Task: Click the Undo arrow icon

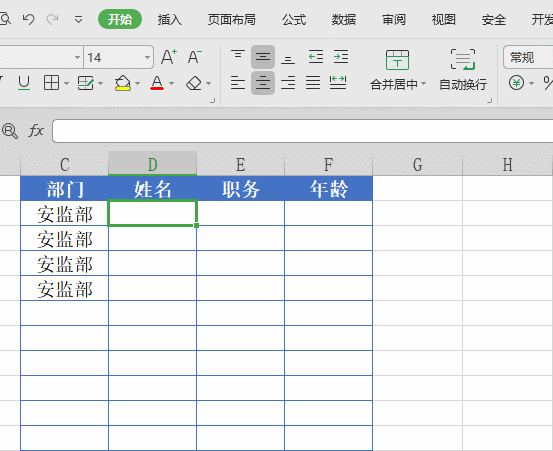Action: pyautogui.click(x=28, y=19)
